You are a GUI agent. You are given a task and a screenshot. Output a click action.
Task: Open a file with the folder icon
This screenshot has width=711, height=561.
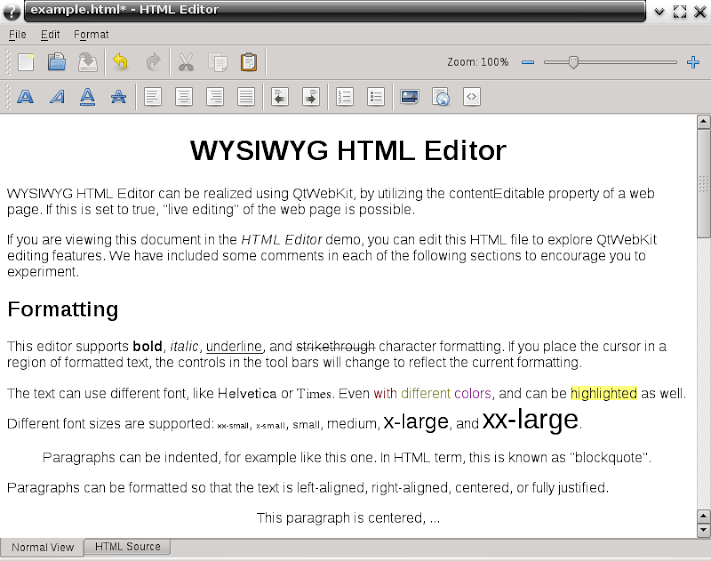57,62
